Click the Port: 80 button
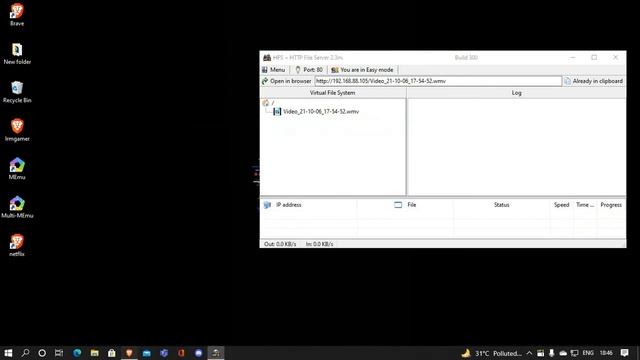This screenshot has width=640, height=360. pyautogui.click(x=309, y=70)
